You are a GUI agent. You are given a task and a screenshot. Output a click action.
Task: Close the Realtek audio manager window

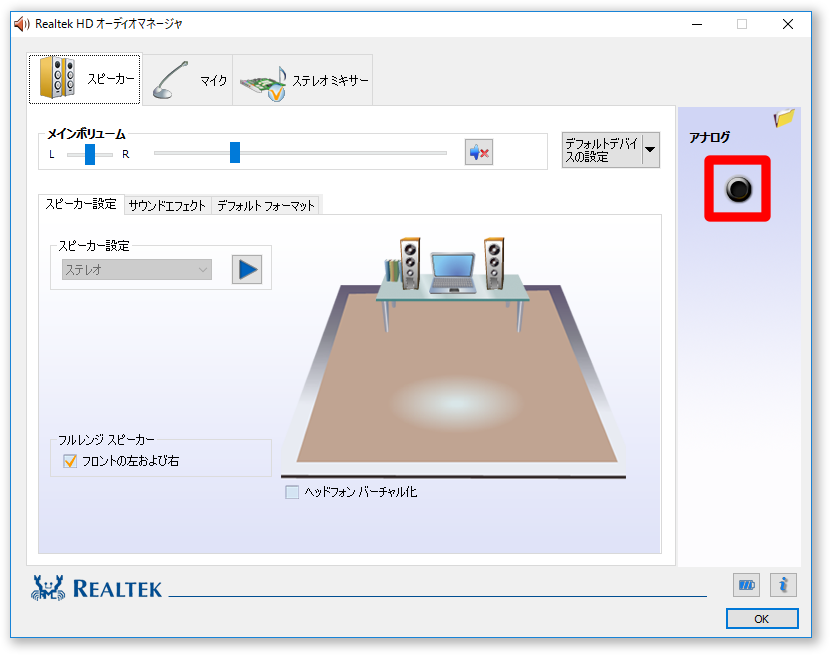pyautogui.click(x=788, y=24)
